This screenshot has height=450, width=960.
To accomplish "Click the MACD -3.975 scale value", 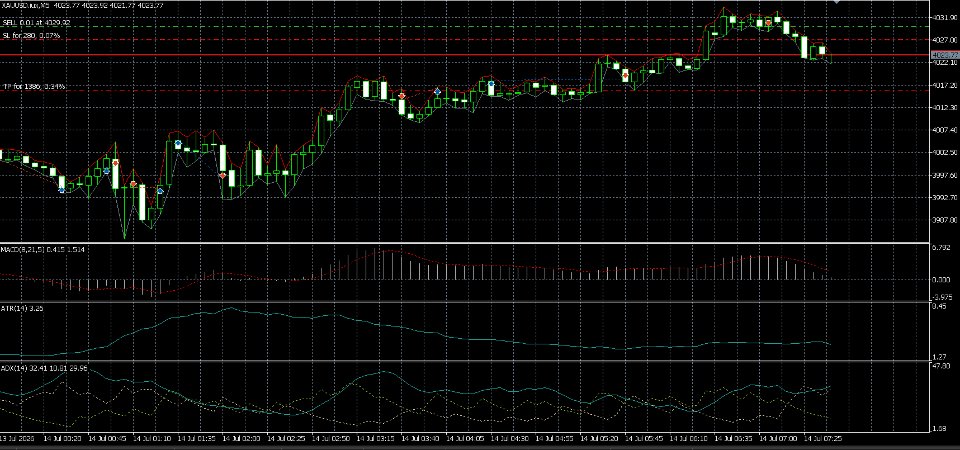I will 943,295.
